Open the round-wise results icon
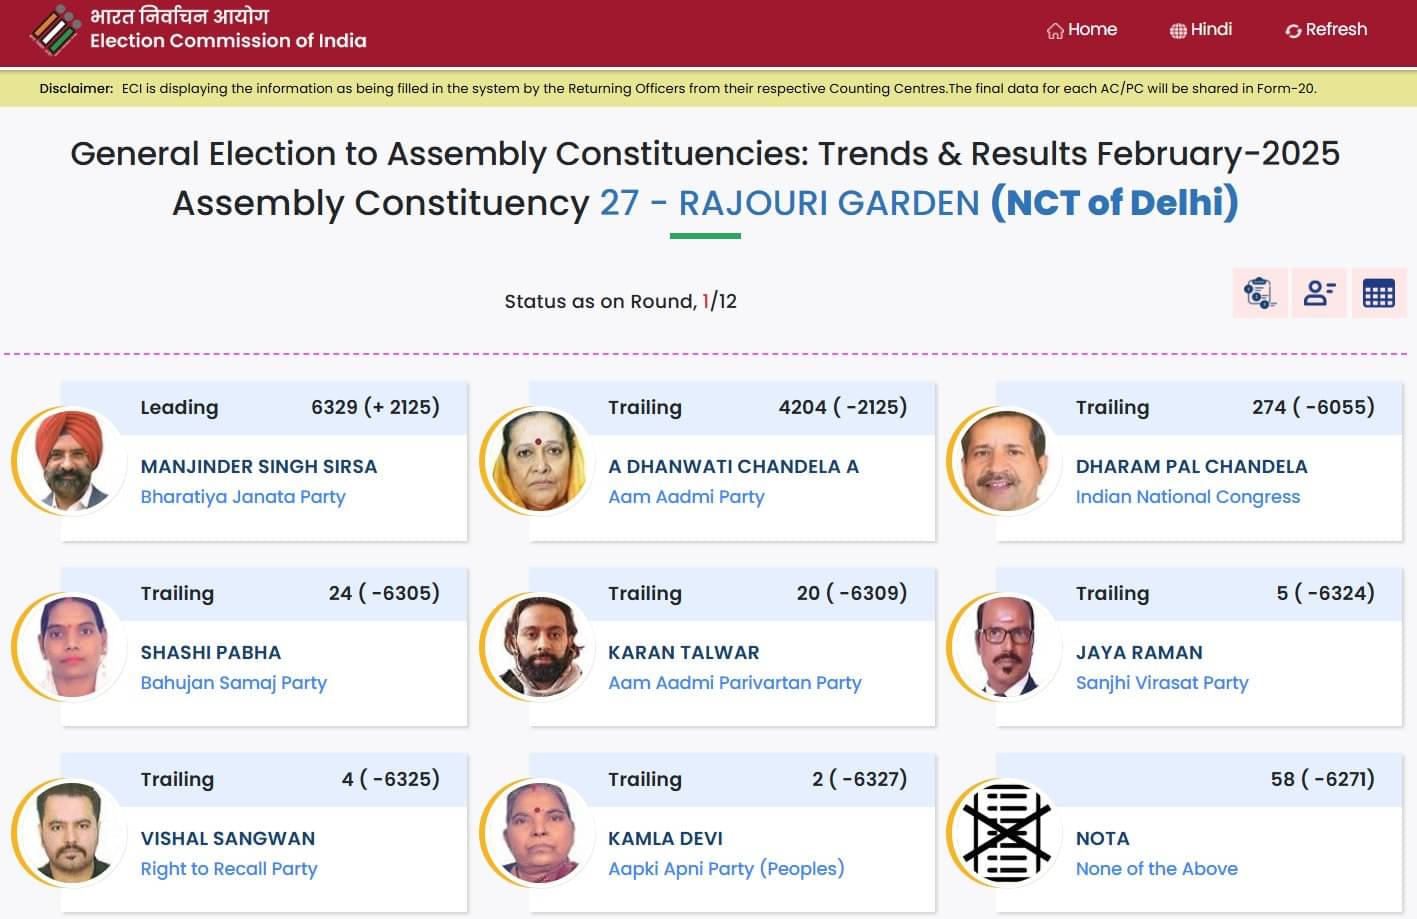This screenshot has width=1417, height=919. point(1259,293)
